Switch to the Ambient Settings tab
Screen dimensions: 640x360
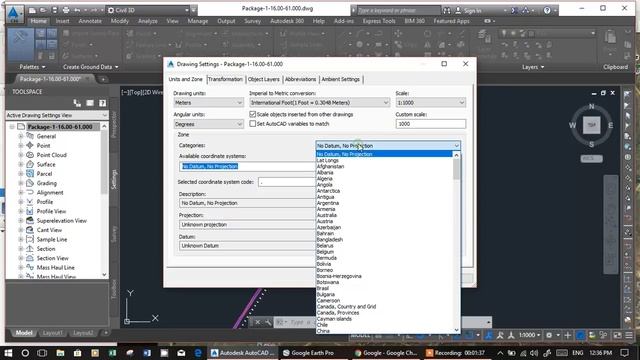tap(341, 79)
